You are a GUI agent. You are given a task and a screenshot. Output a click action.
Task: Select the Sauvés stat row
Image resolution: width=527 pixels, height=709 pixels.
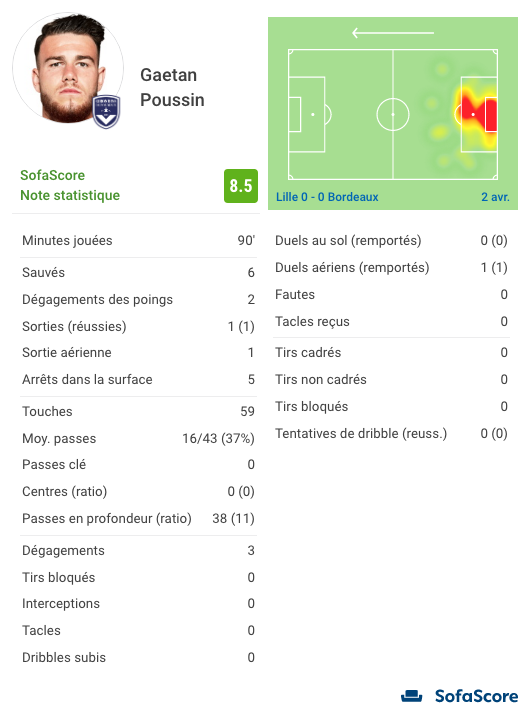pyautogui.click(x=138, y=272)
